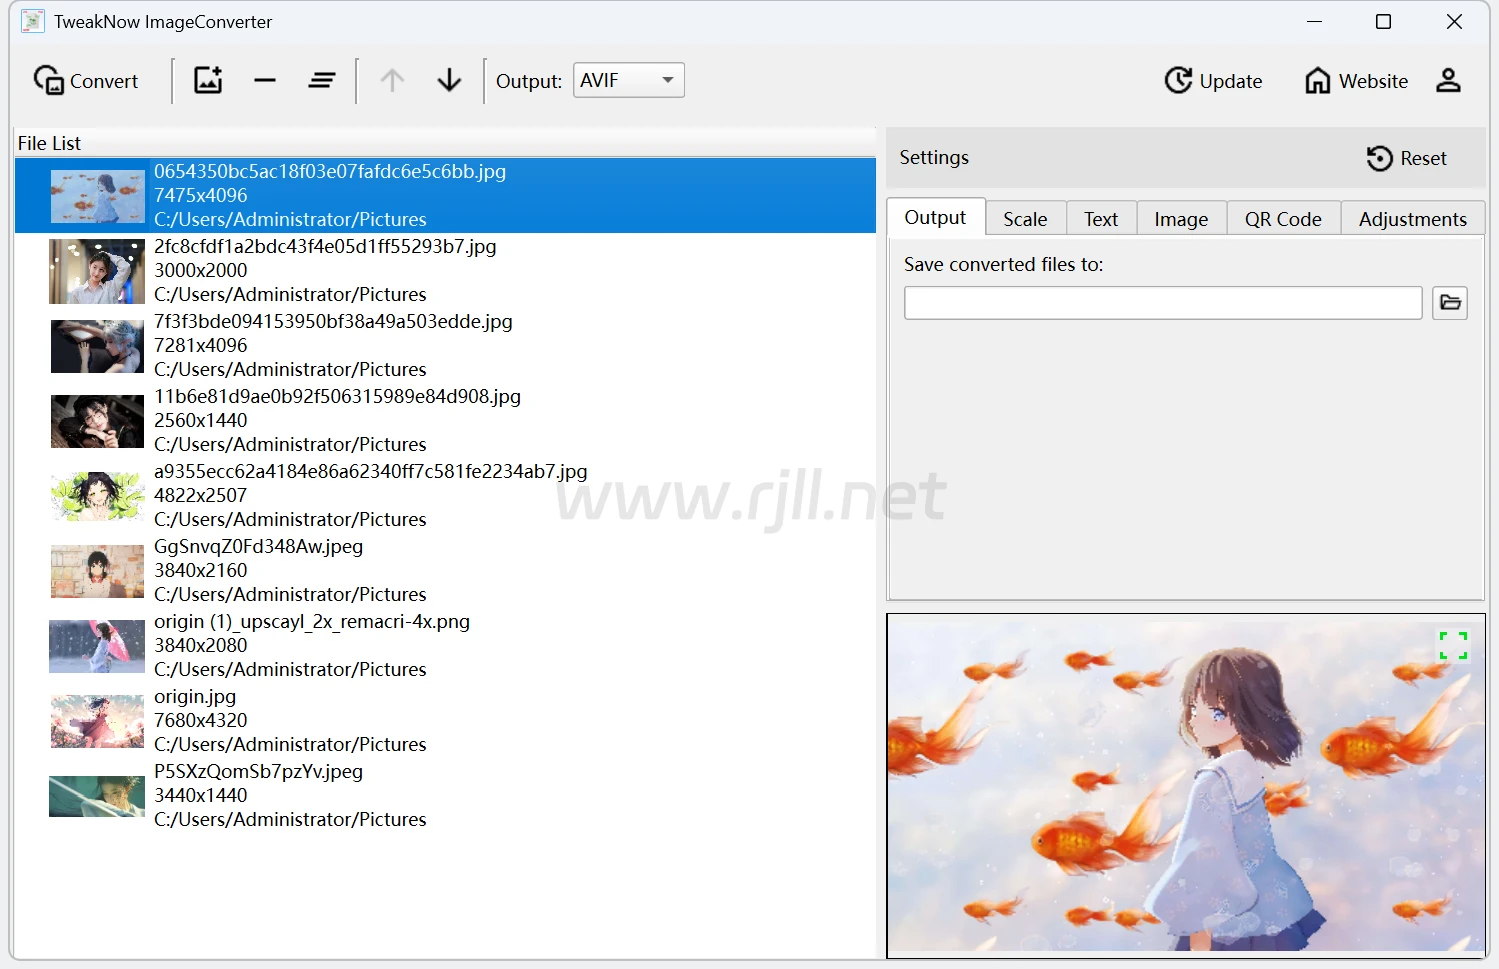Screen dimensions: 1499x969
Task: Select origin.jpg in the file list
Action: pos(290,720)
